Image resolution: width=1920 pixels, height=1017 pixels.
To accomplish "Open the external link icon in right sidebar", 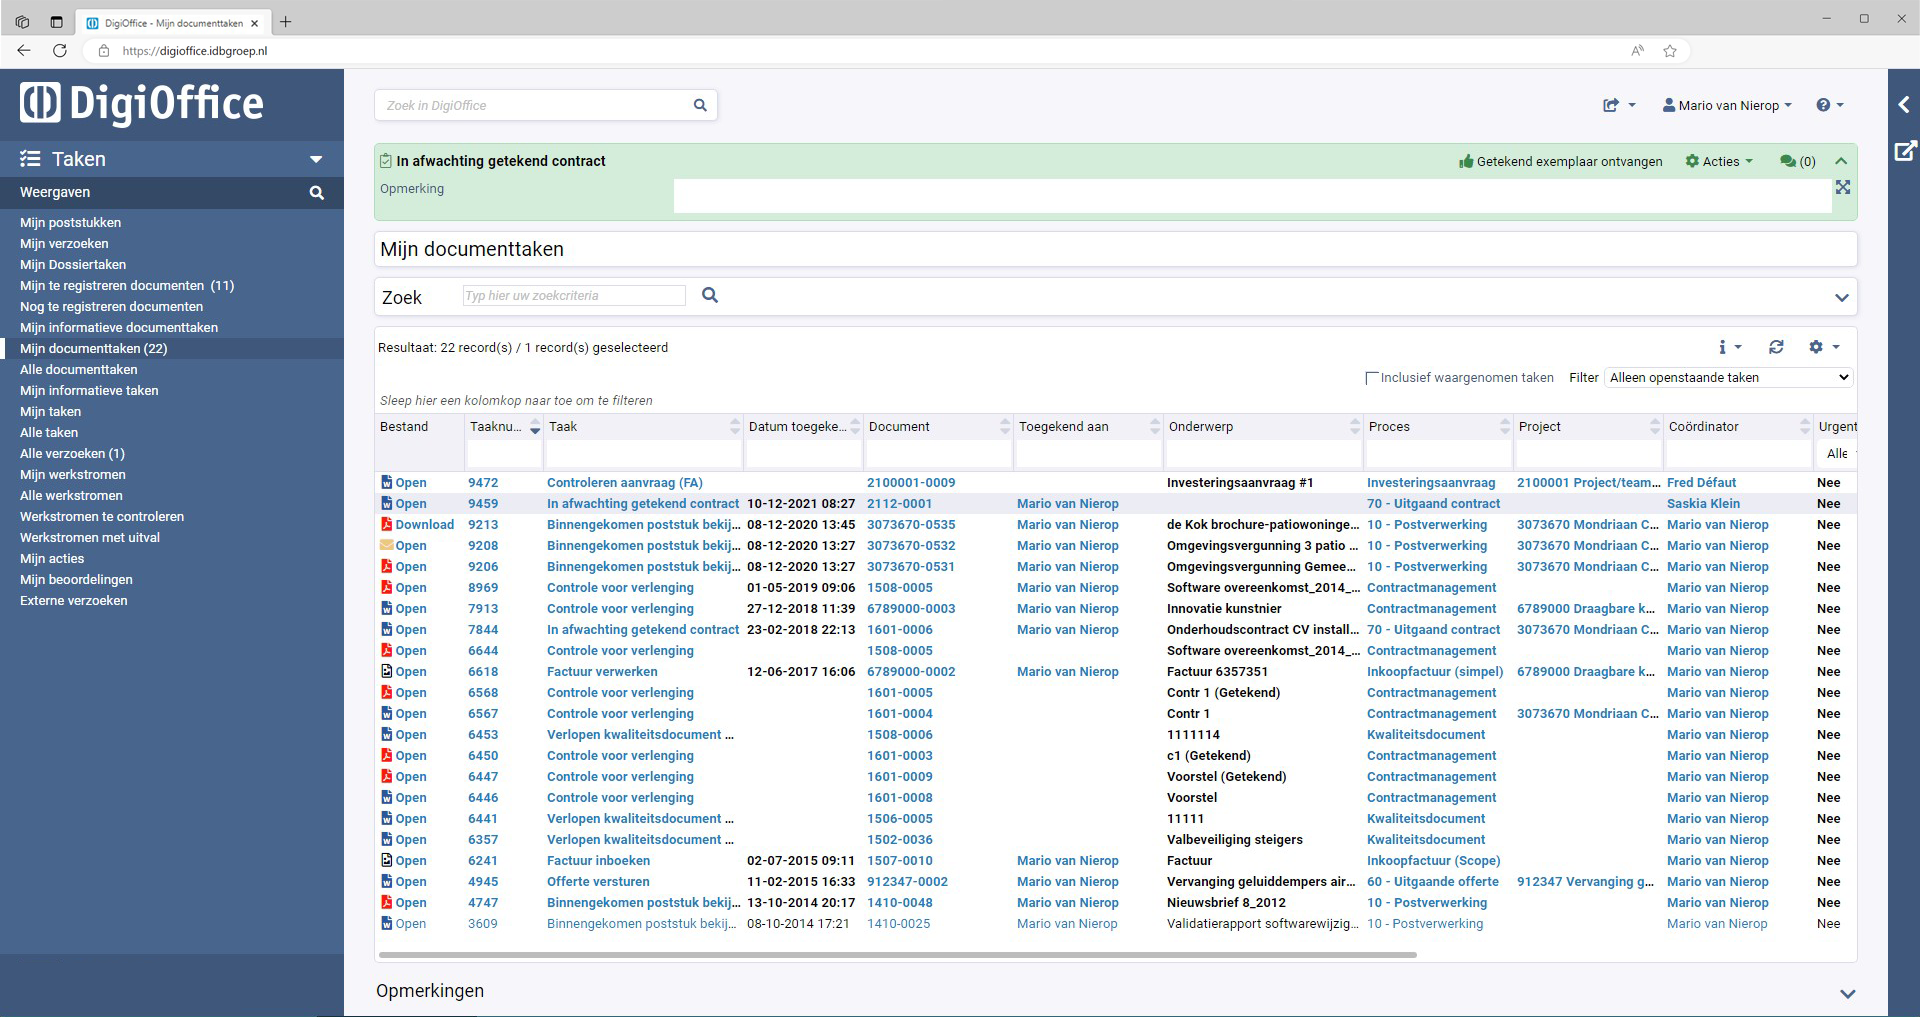I will point(1905,151).
